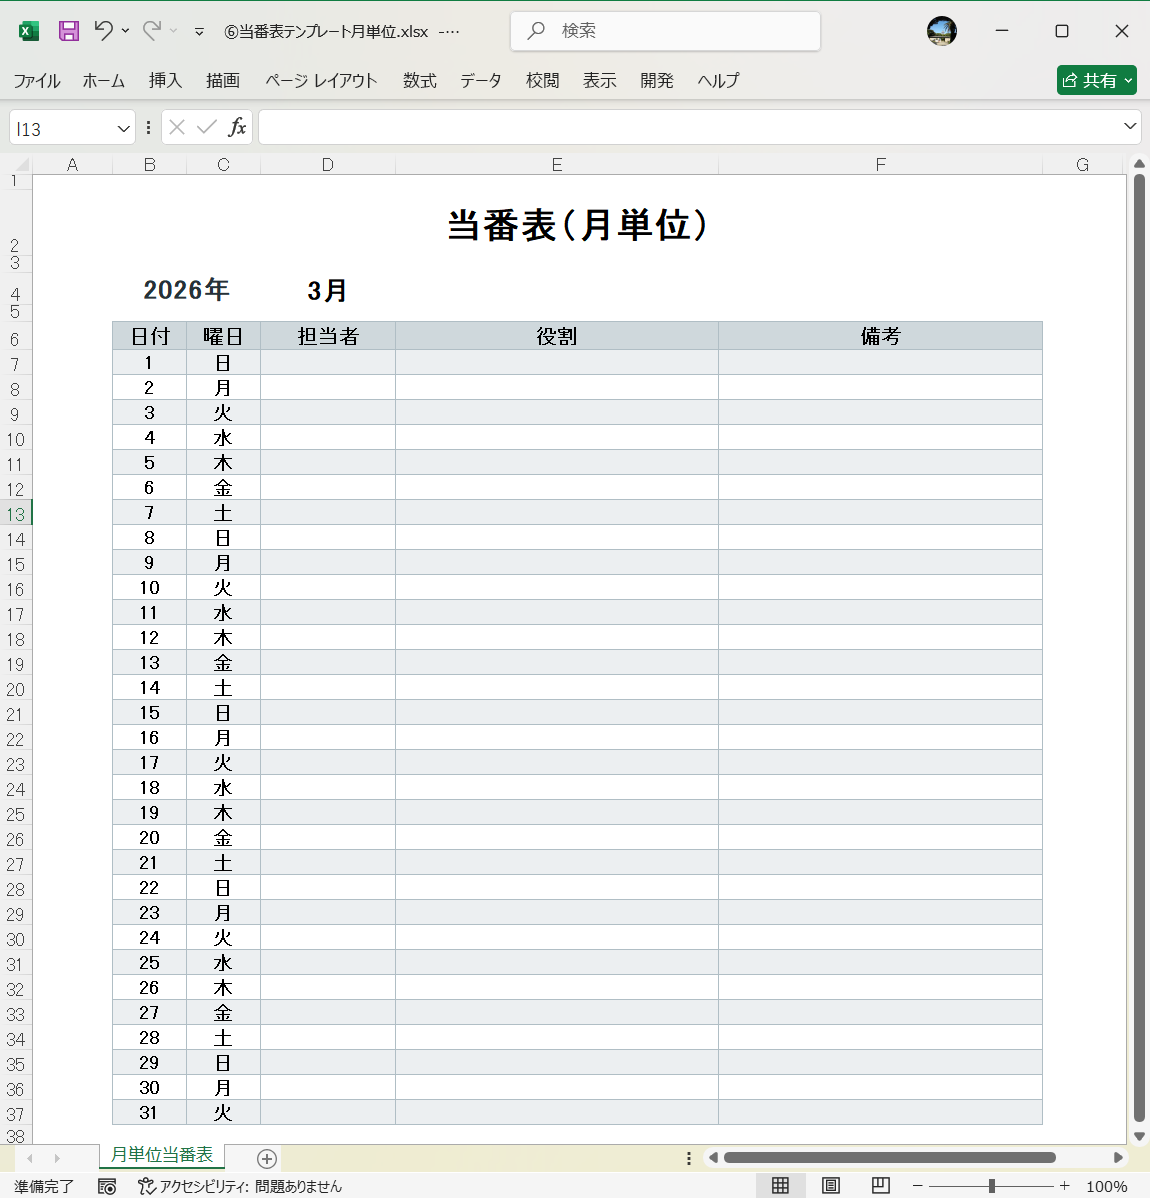
Task: Click the macro recording icon in status bar
Action: (106, 1185)
